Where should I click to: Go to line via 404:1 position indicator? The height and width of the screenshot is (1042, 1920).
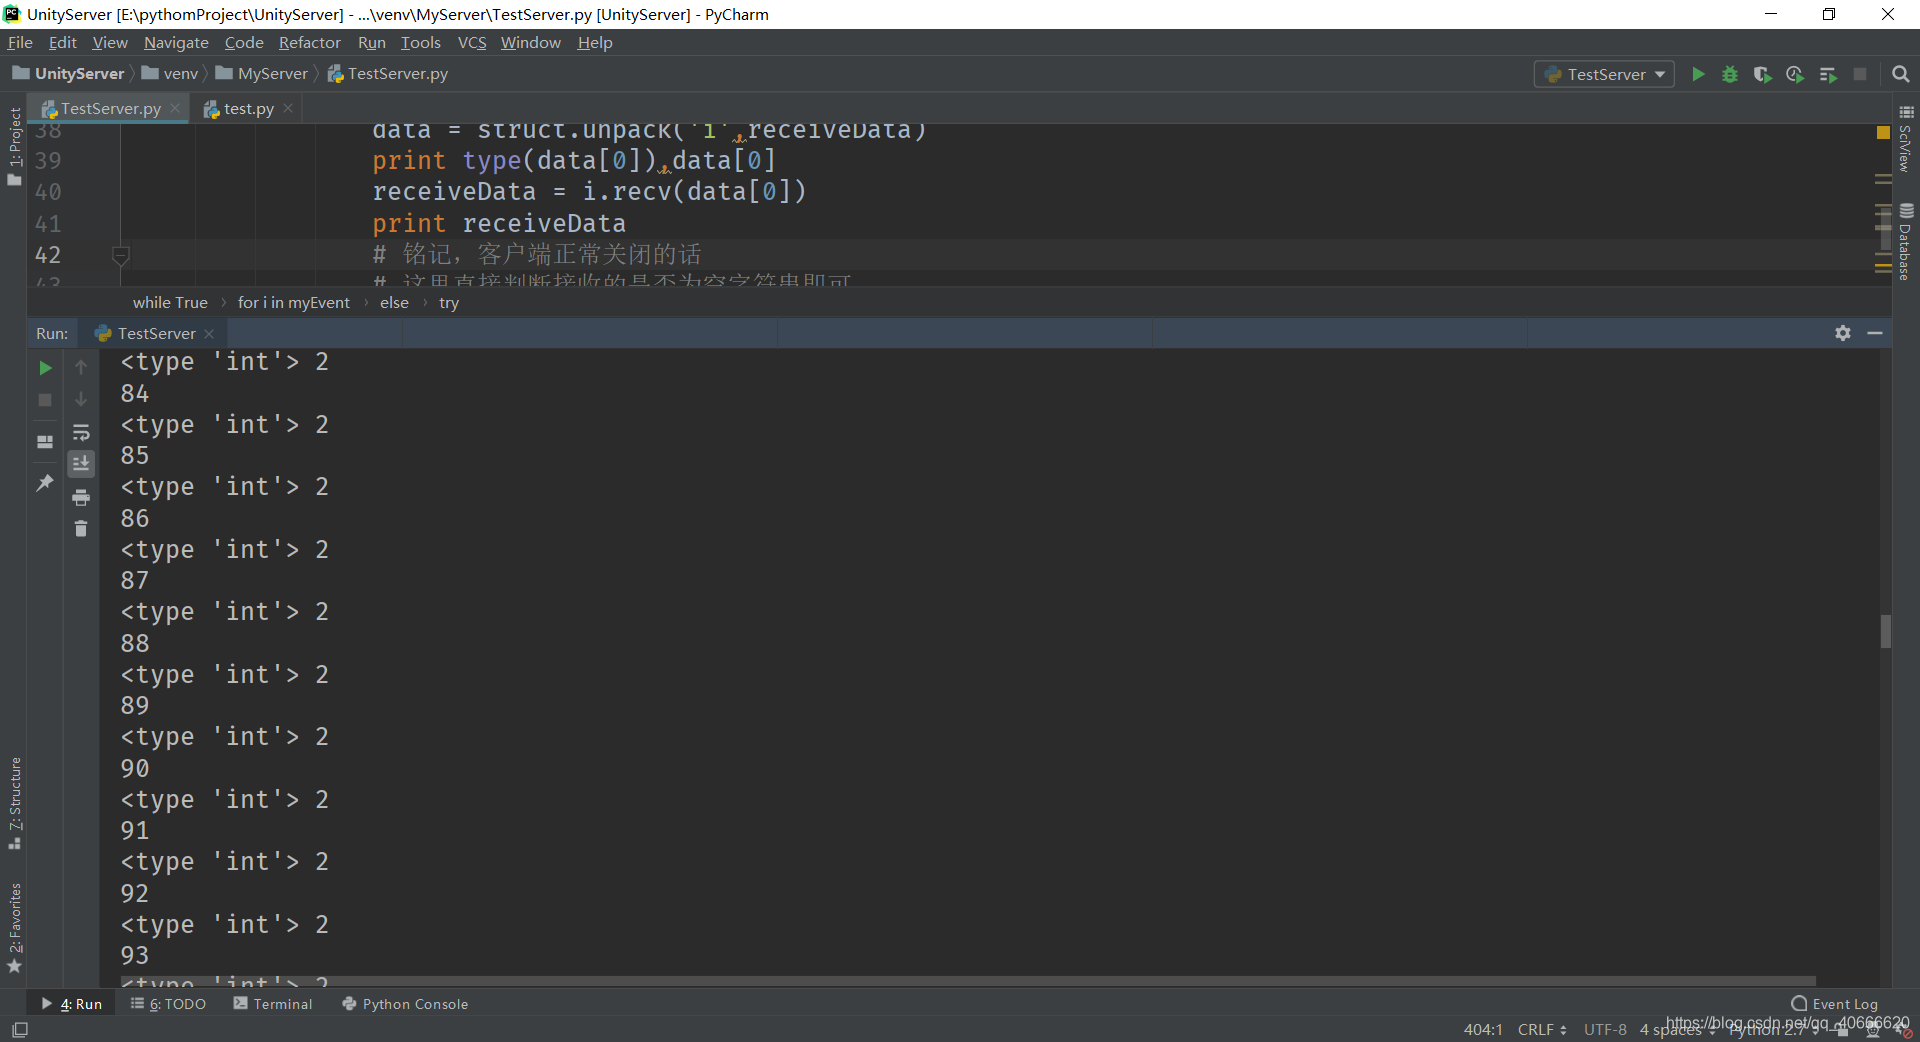tap(1483, 1029)
